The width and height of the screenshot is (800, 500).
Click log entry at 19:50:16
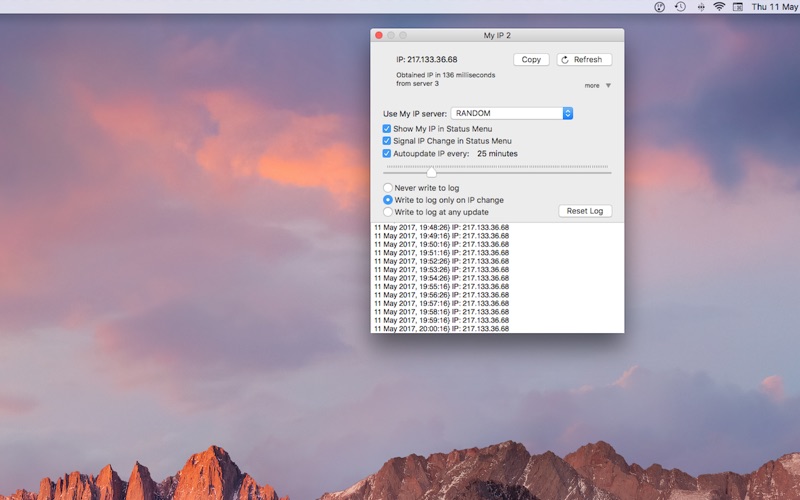441,244
